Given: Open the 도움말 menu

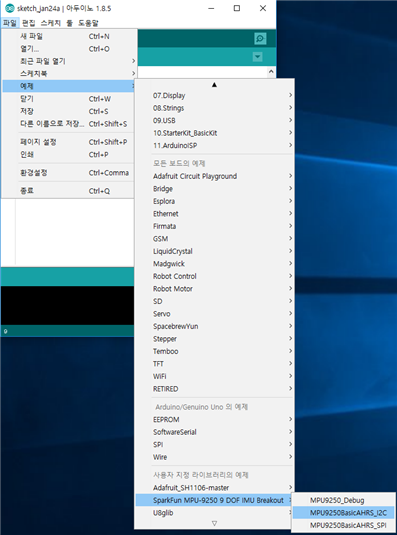Looking at the screenshot, I should click(88, 23).
